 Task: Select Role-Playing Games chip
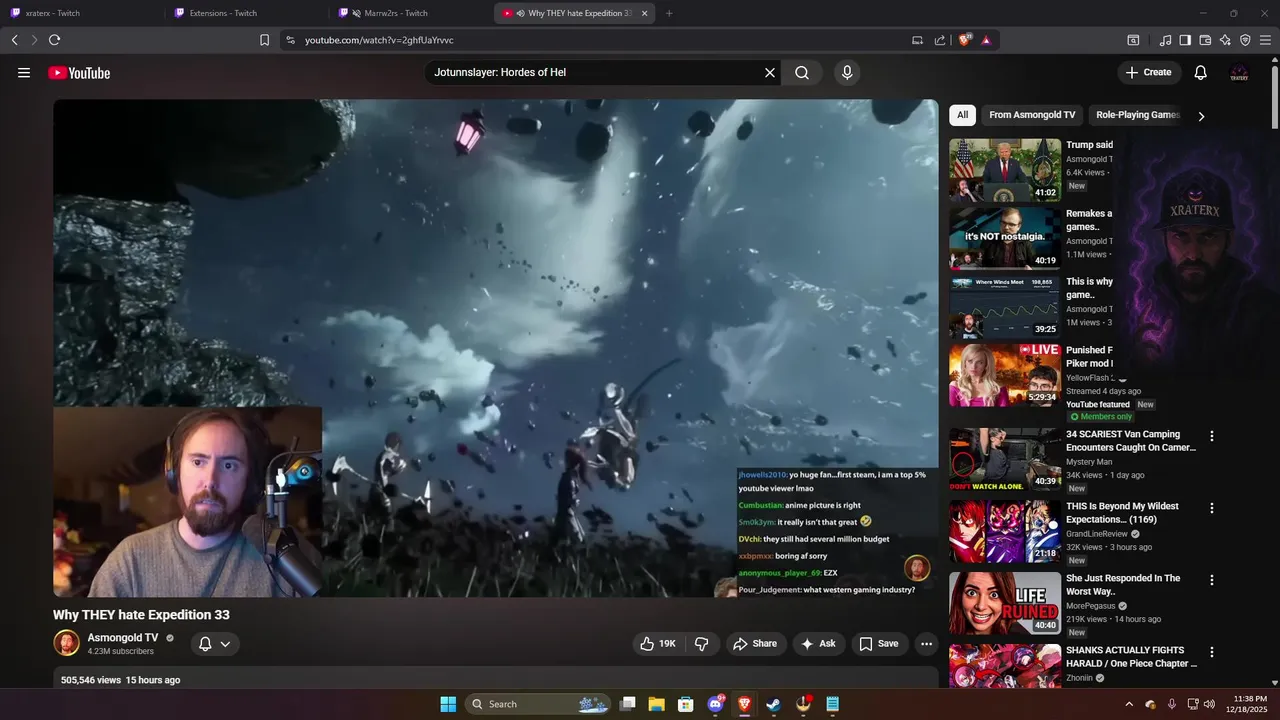point(1138,115)
